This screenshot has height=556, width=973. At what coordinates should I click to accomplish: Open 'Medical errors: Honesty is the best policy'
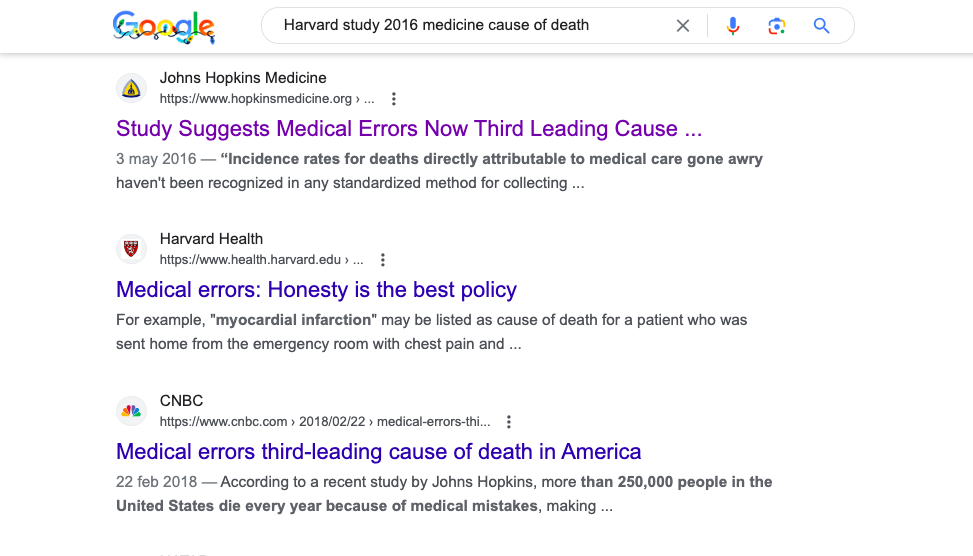(x=316, y=290)
